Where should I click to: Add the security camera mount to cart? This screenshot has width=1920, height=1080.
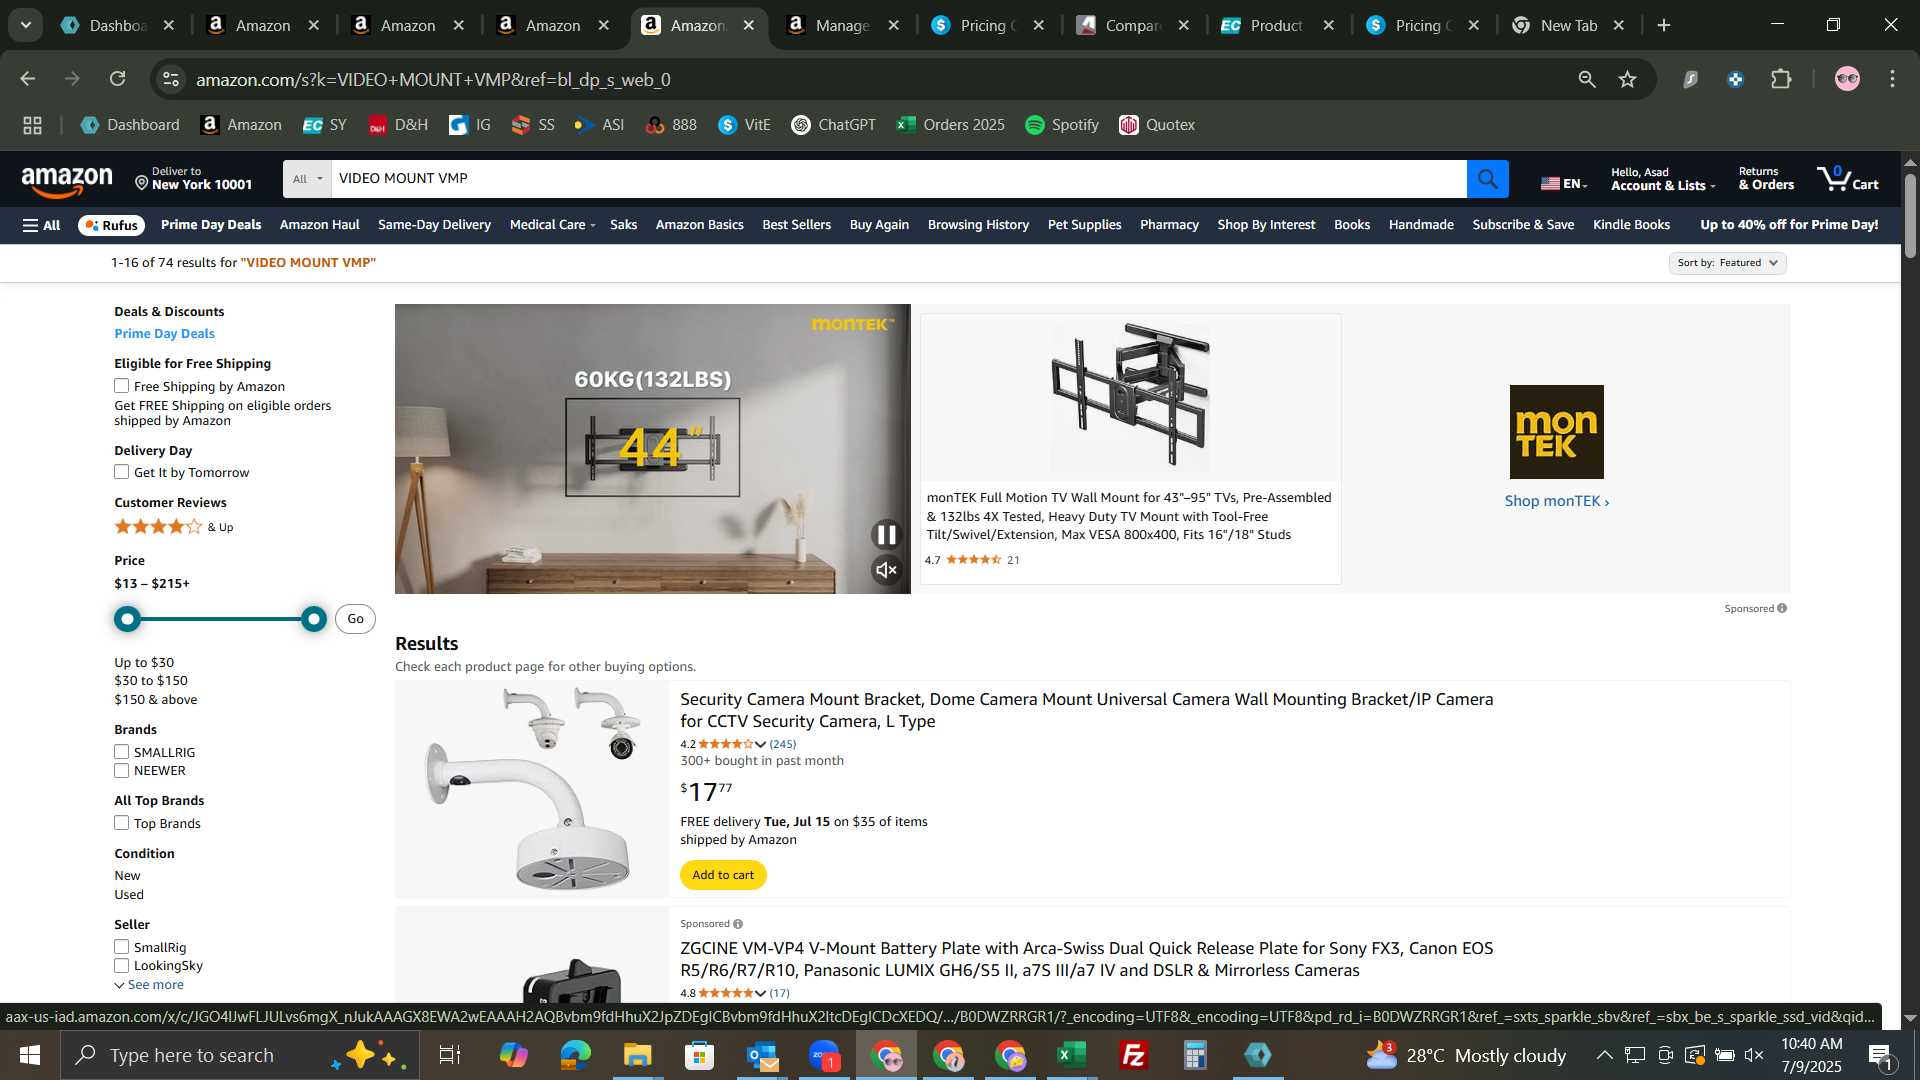723,875
